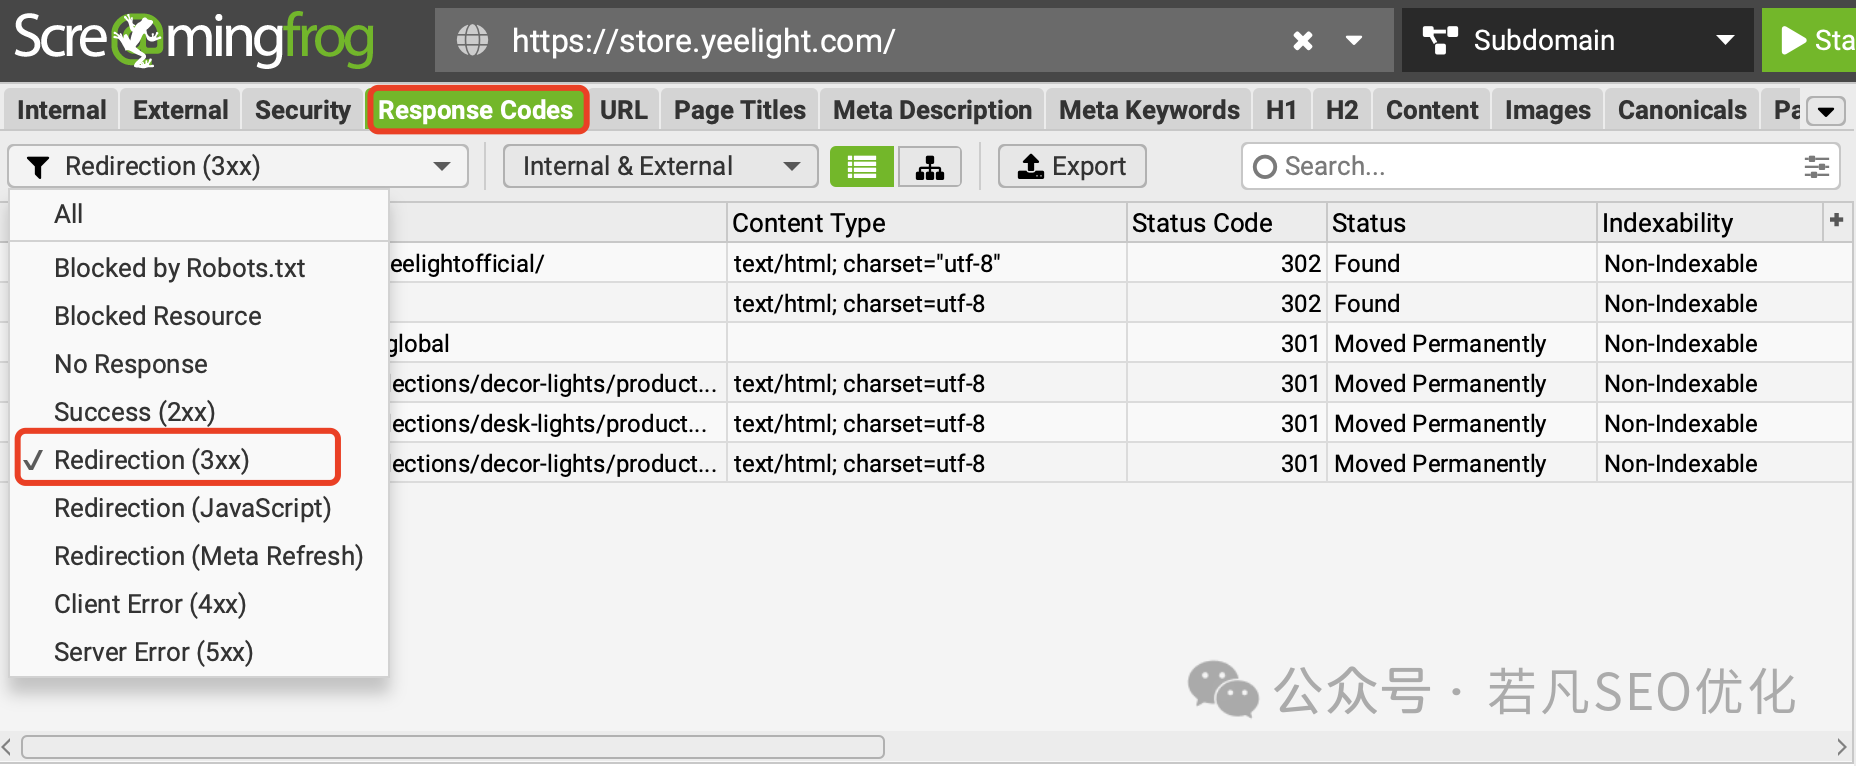Choose Client Error (4xx) filter
Viewport: 1856px width, 766px height.
150,604
